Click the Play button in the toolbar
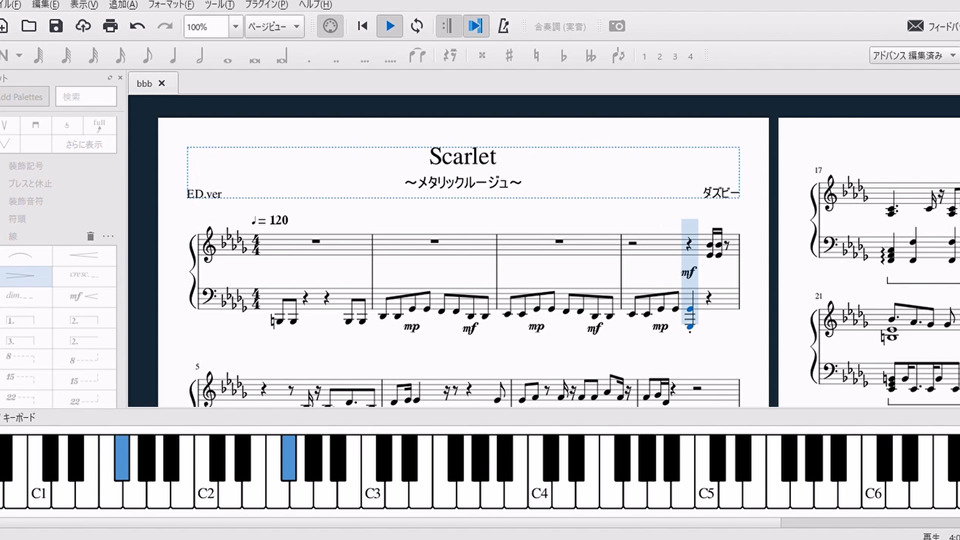Image resolution: width=960 pixels, height=540 pixels. [x=390, y=26]
